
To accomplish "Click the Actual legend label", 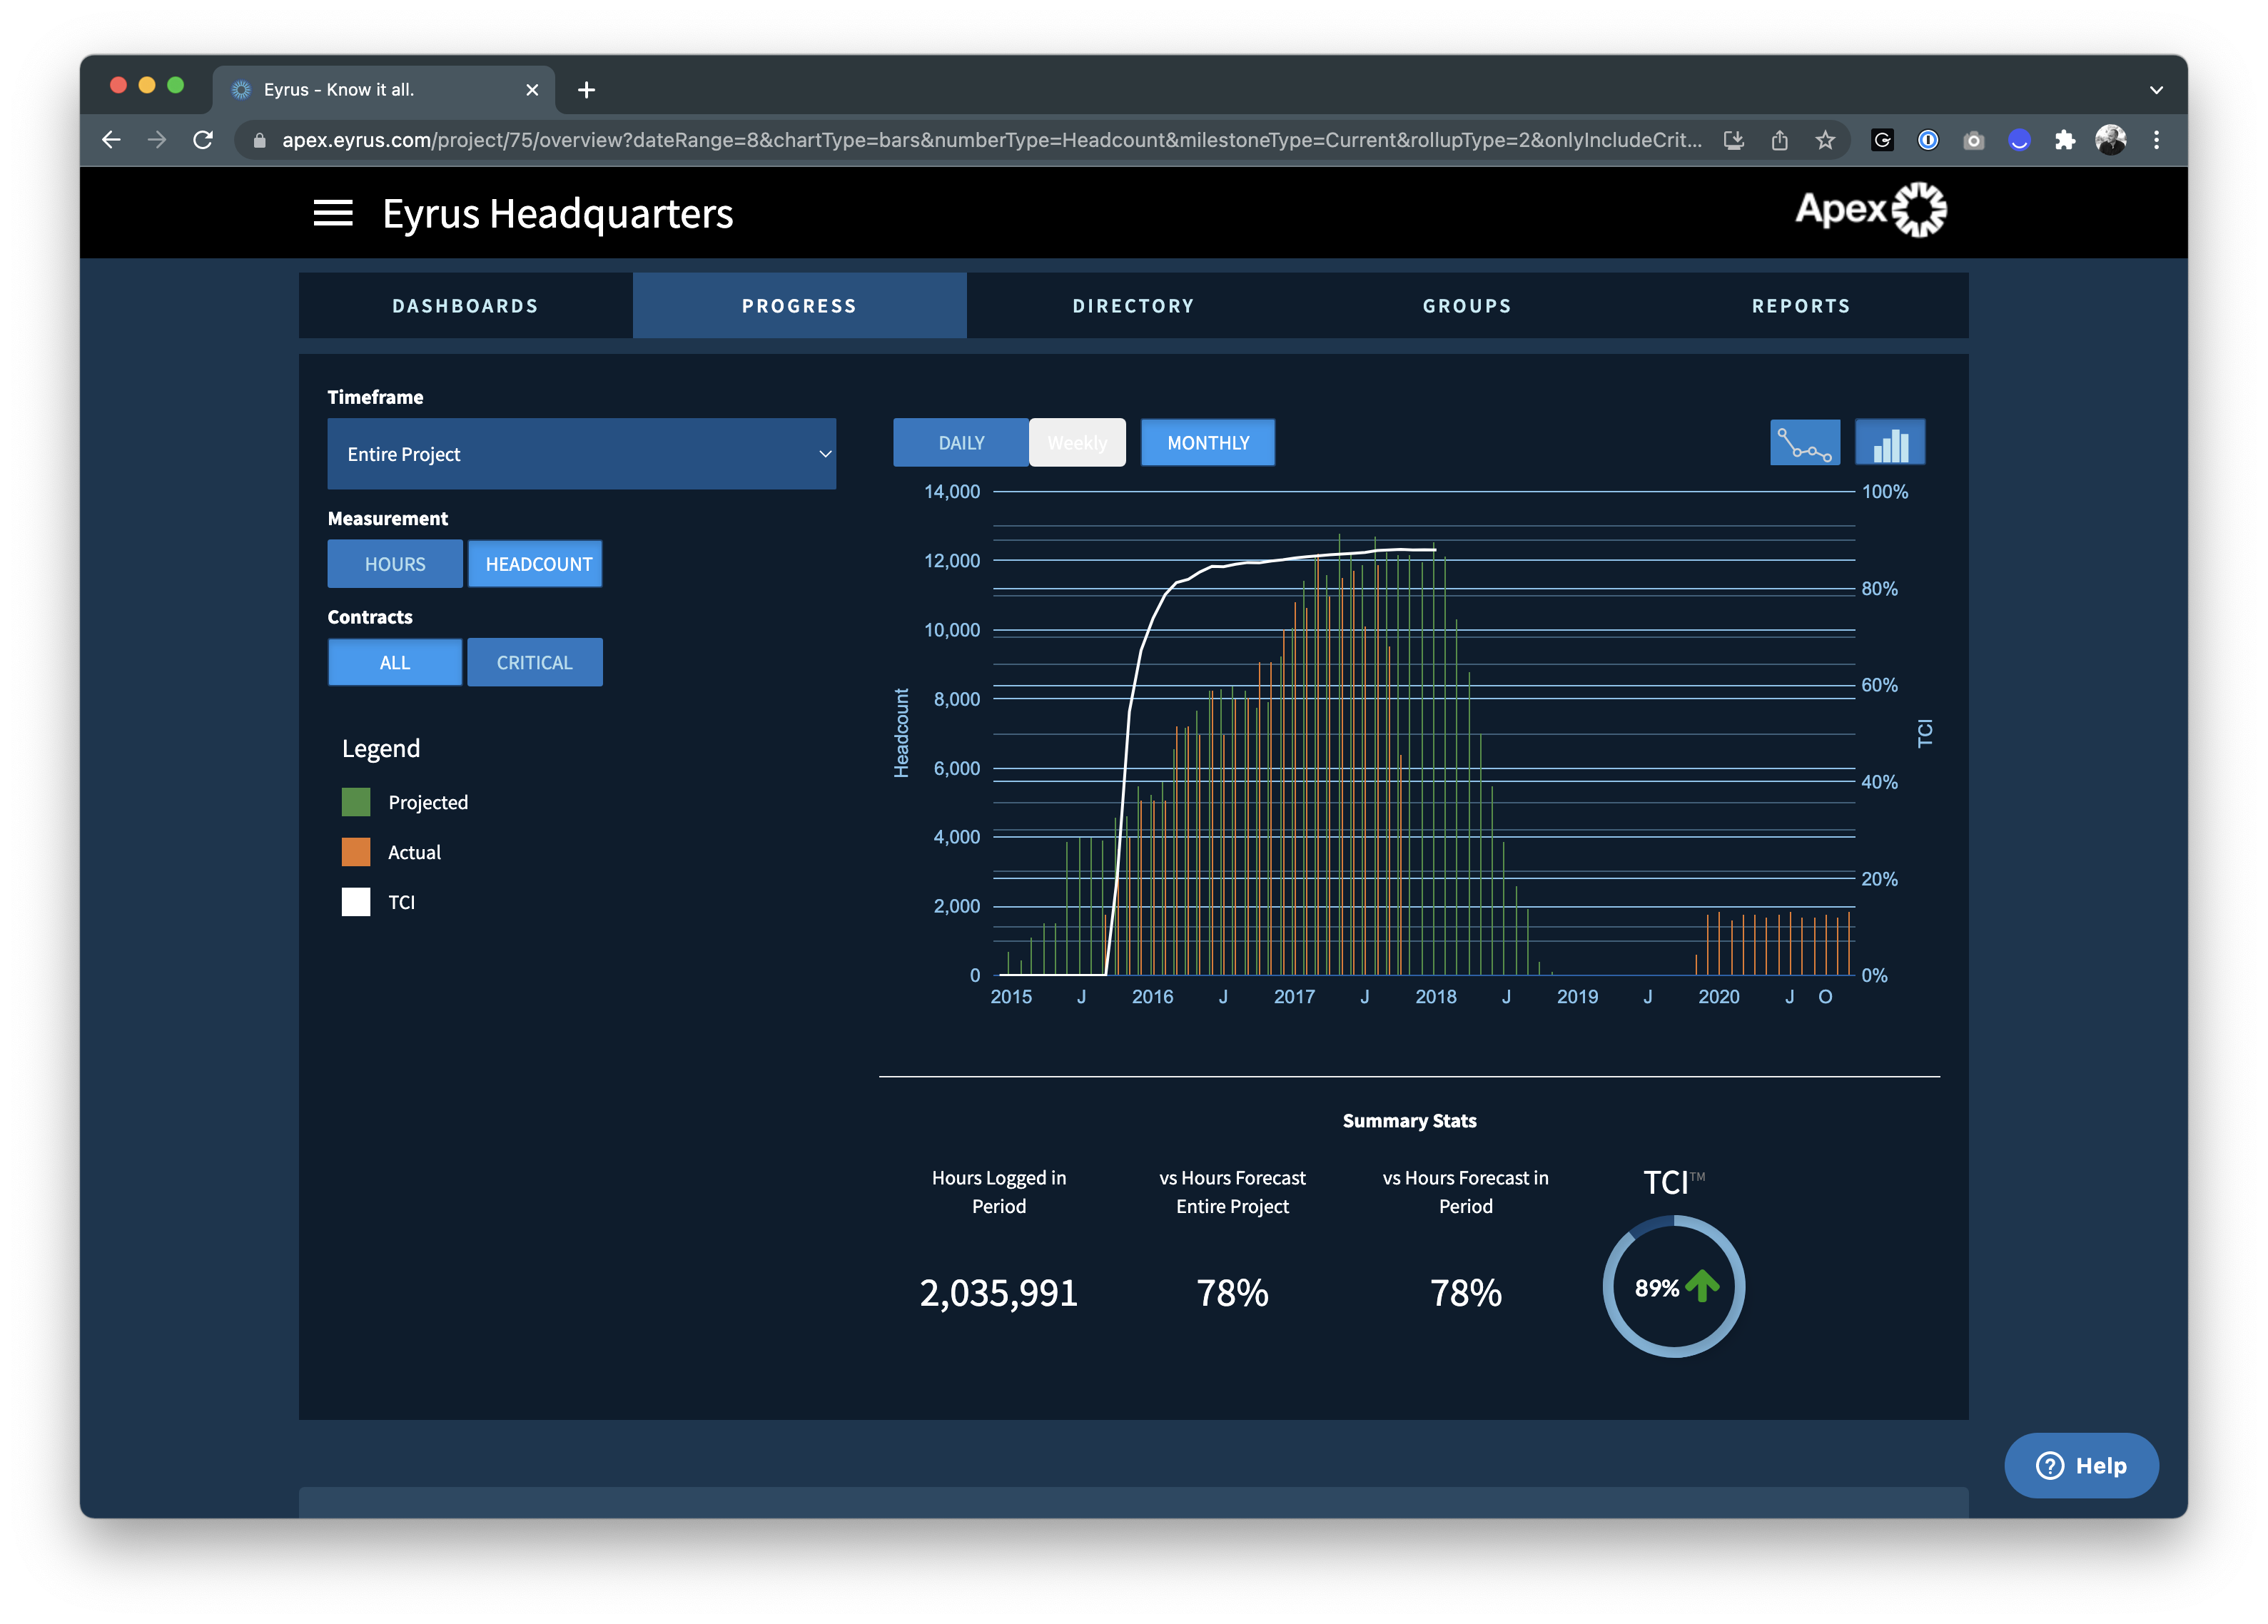I will click(414, 852).
